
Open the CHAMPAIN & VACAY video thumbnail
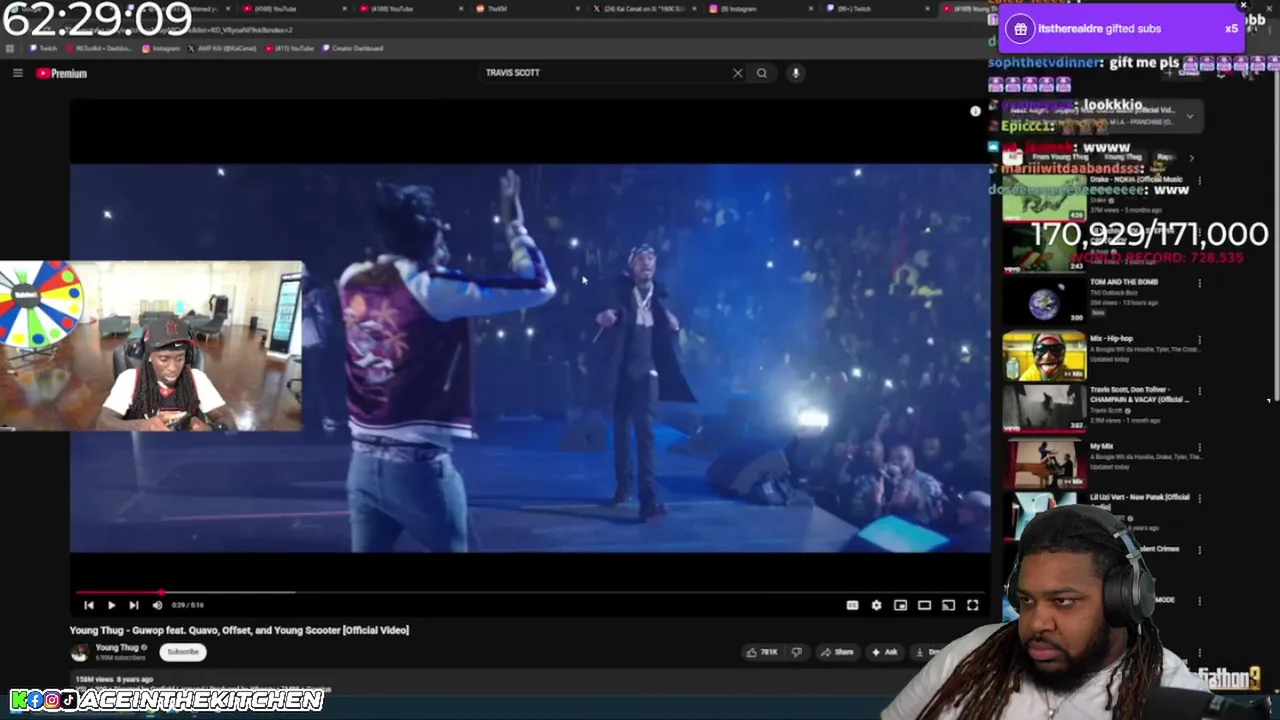tap(1044, 408)
